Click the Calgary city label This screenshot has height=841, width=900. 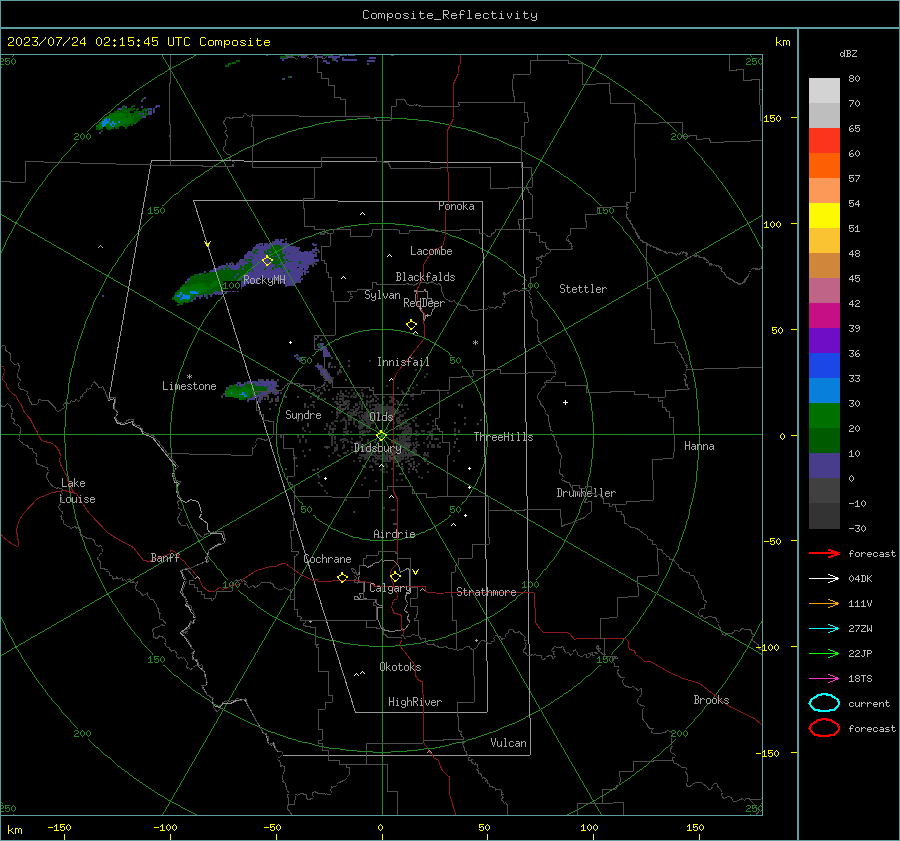390,588
